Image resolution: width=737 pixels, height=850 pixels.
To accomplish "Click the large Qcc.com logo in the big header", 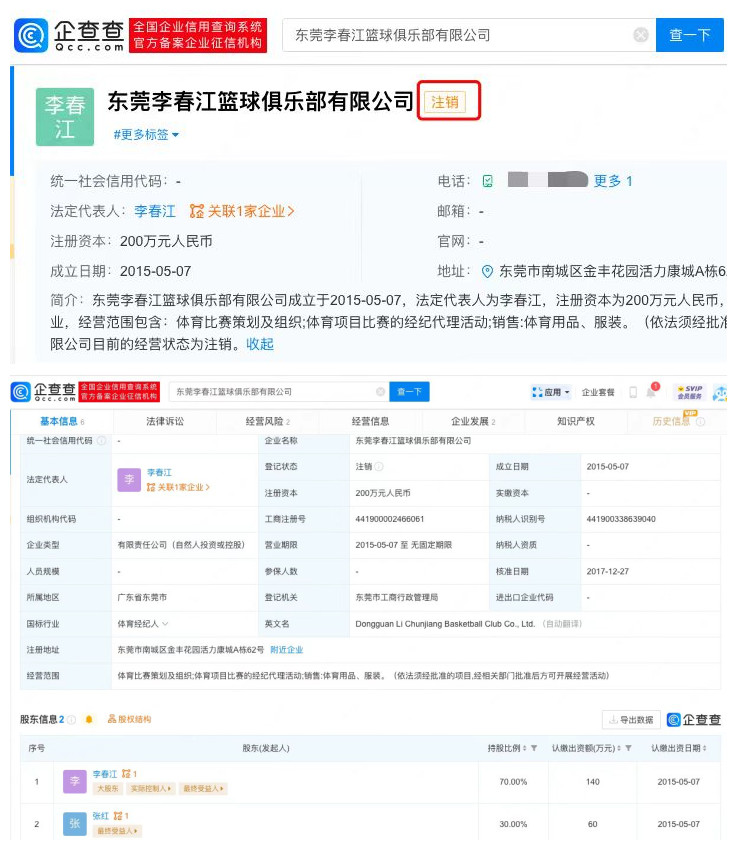I will pyautogui.click(x=69, y=35).
